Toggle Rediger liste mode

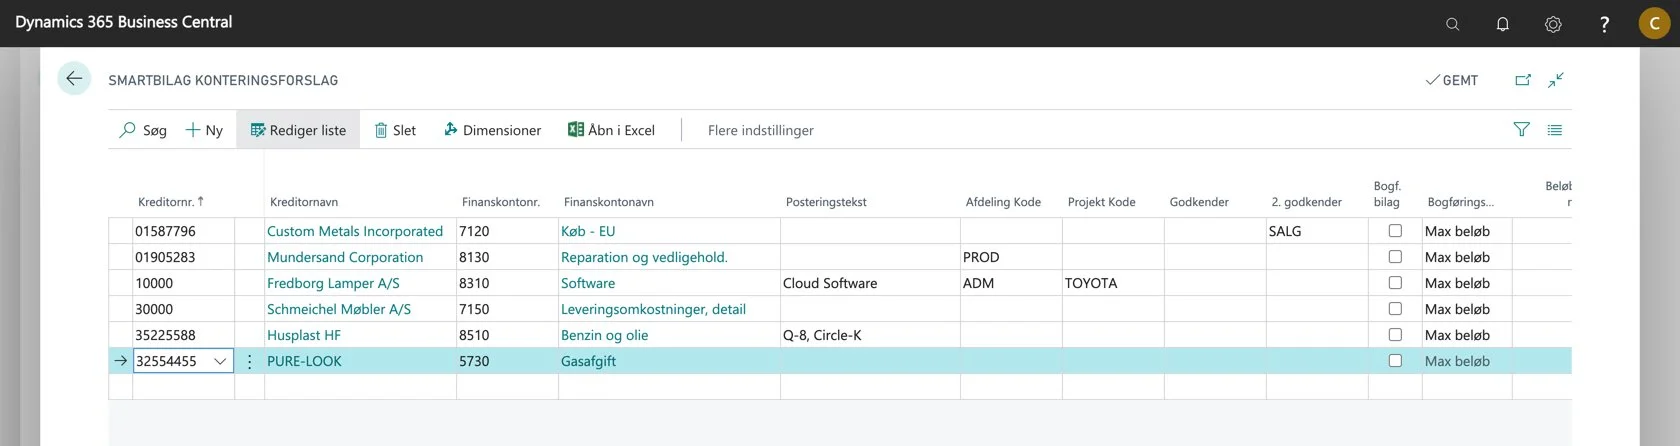coord(298,130)
